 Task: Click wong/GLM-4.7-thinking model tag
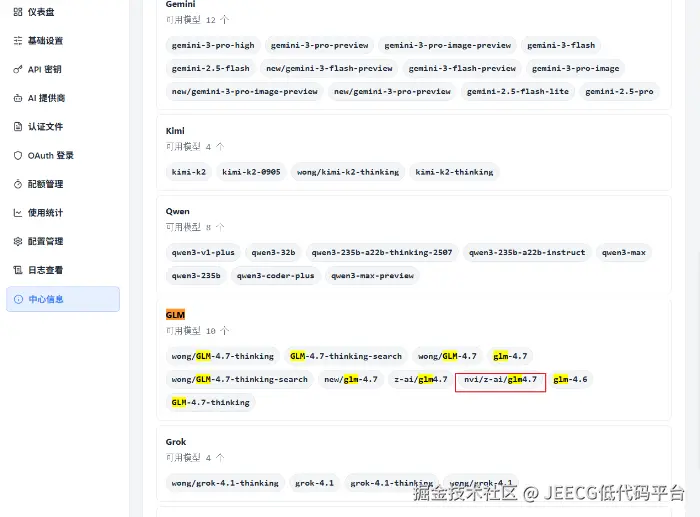(223, 356)
